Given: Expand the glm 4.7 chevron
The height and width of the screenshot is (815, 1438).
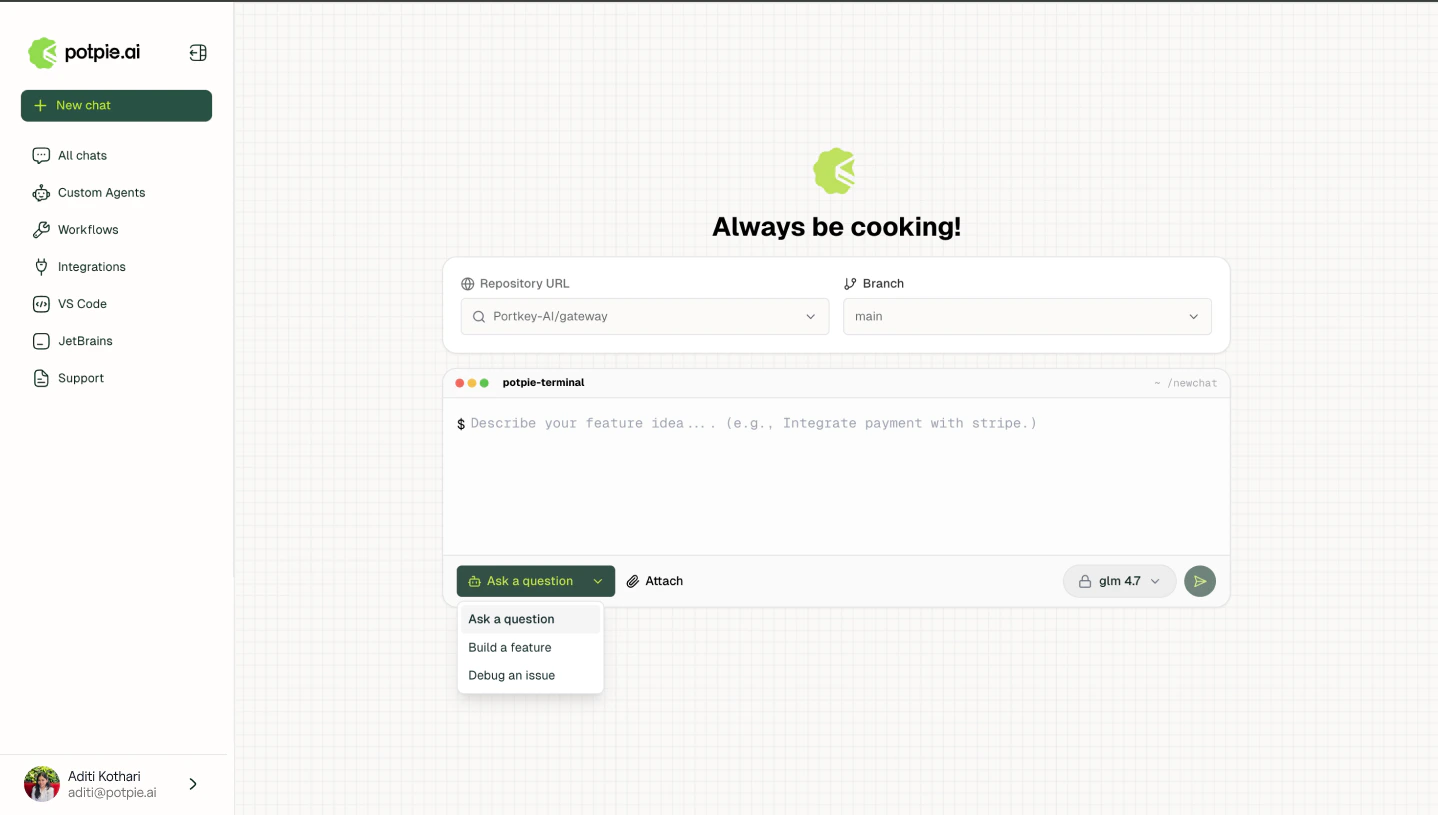Looking at the screenshot, I should click(x=1155, y=581).
